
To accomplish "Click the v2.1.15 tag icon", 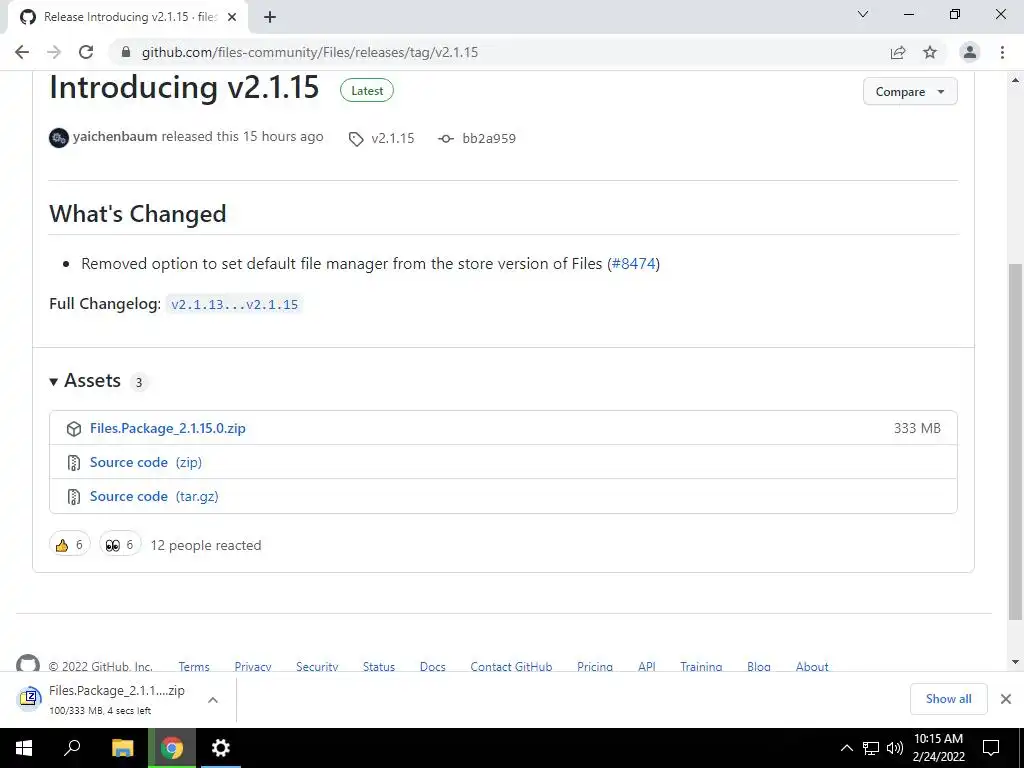I will coord(356,138).
